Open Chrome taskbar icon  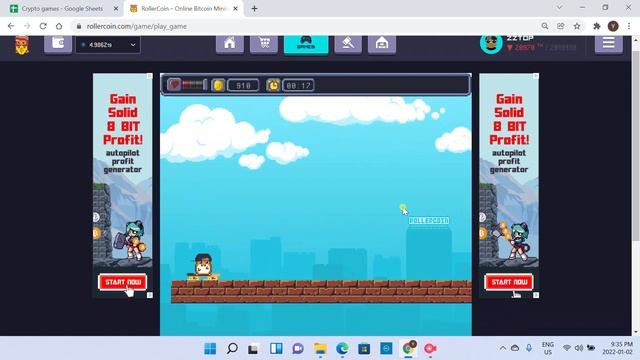[x=408, y=349]
